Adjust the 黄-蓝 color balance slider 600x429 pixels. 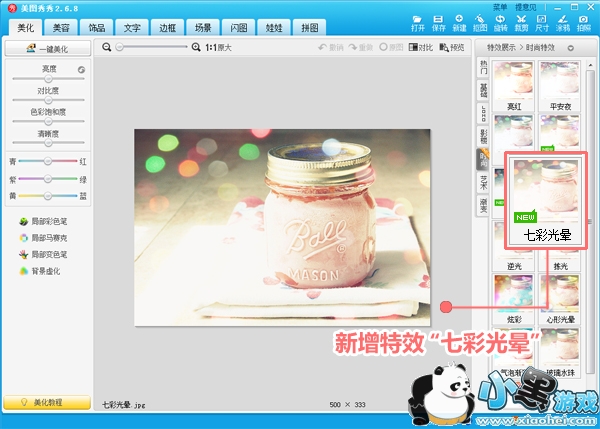pyautogui.click(x=47, y=196)
